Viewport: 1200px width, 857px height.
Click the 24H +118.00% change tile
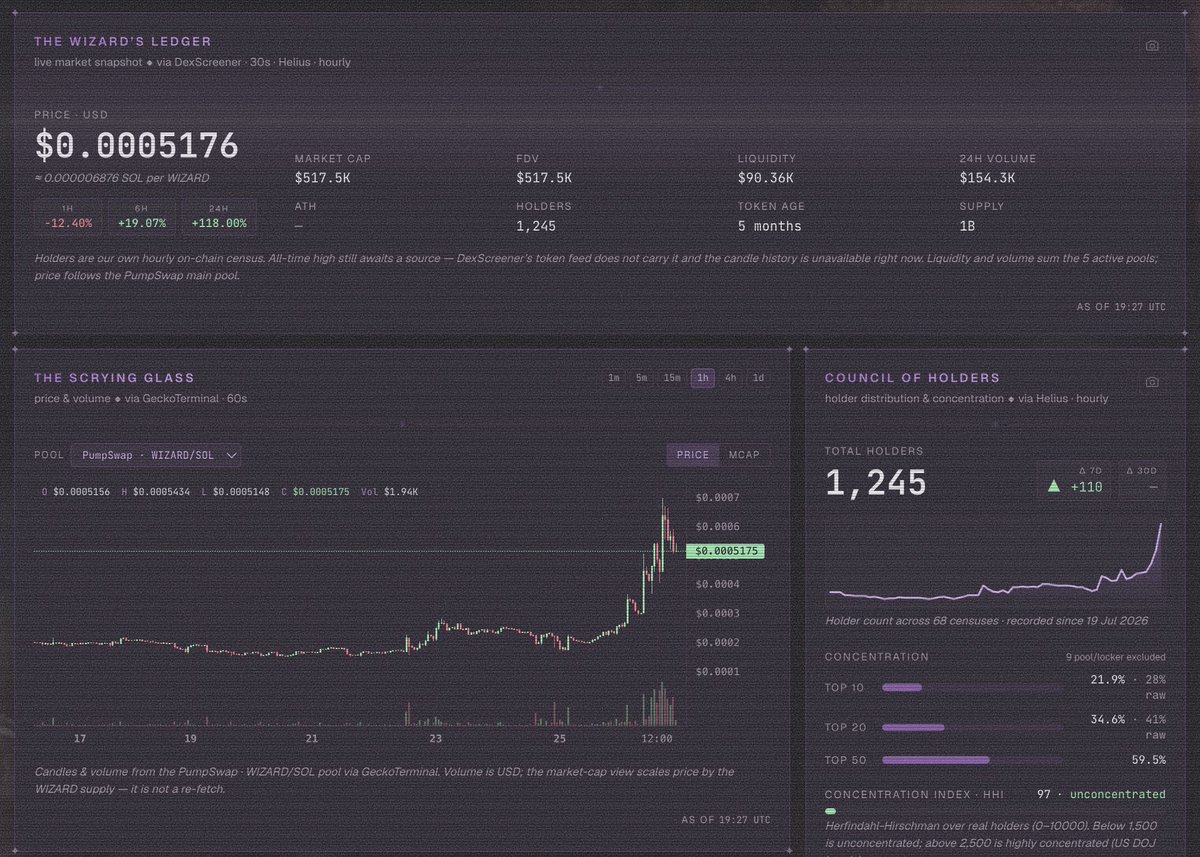220,216
